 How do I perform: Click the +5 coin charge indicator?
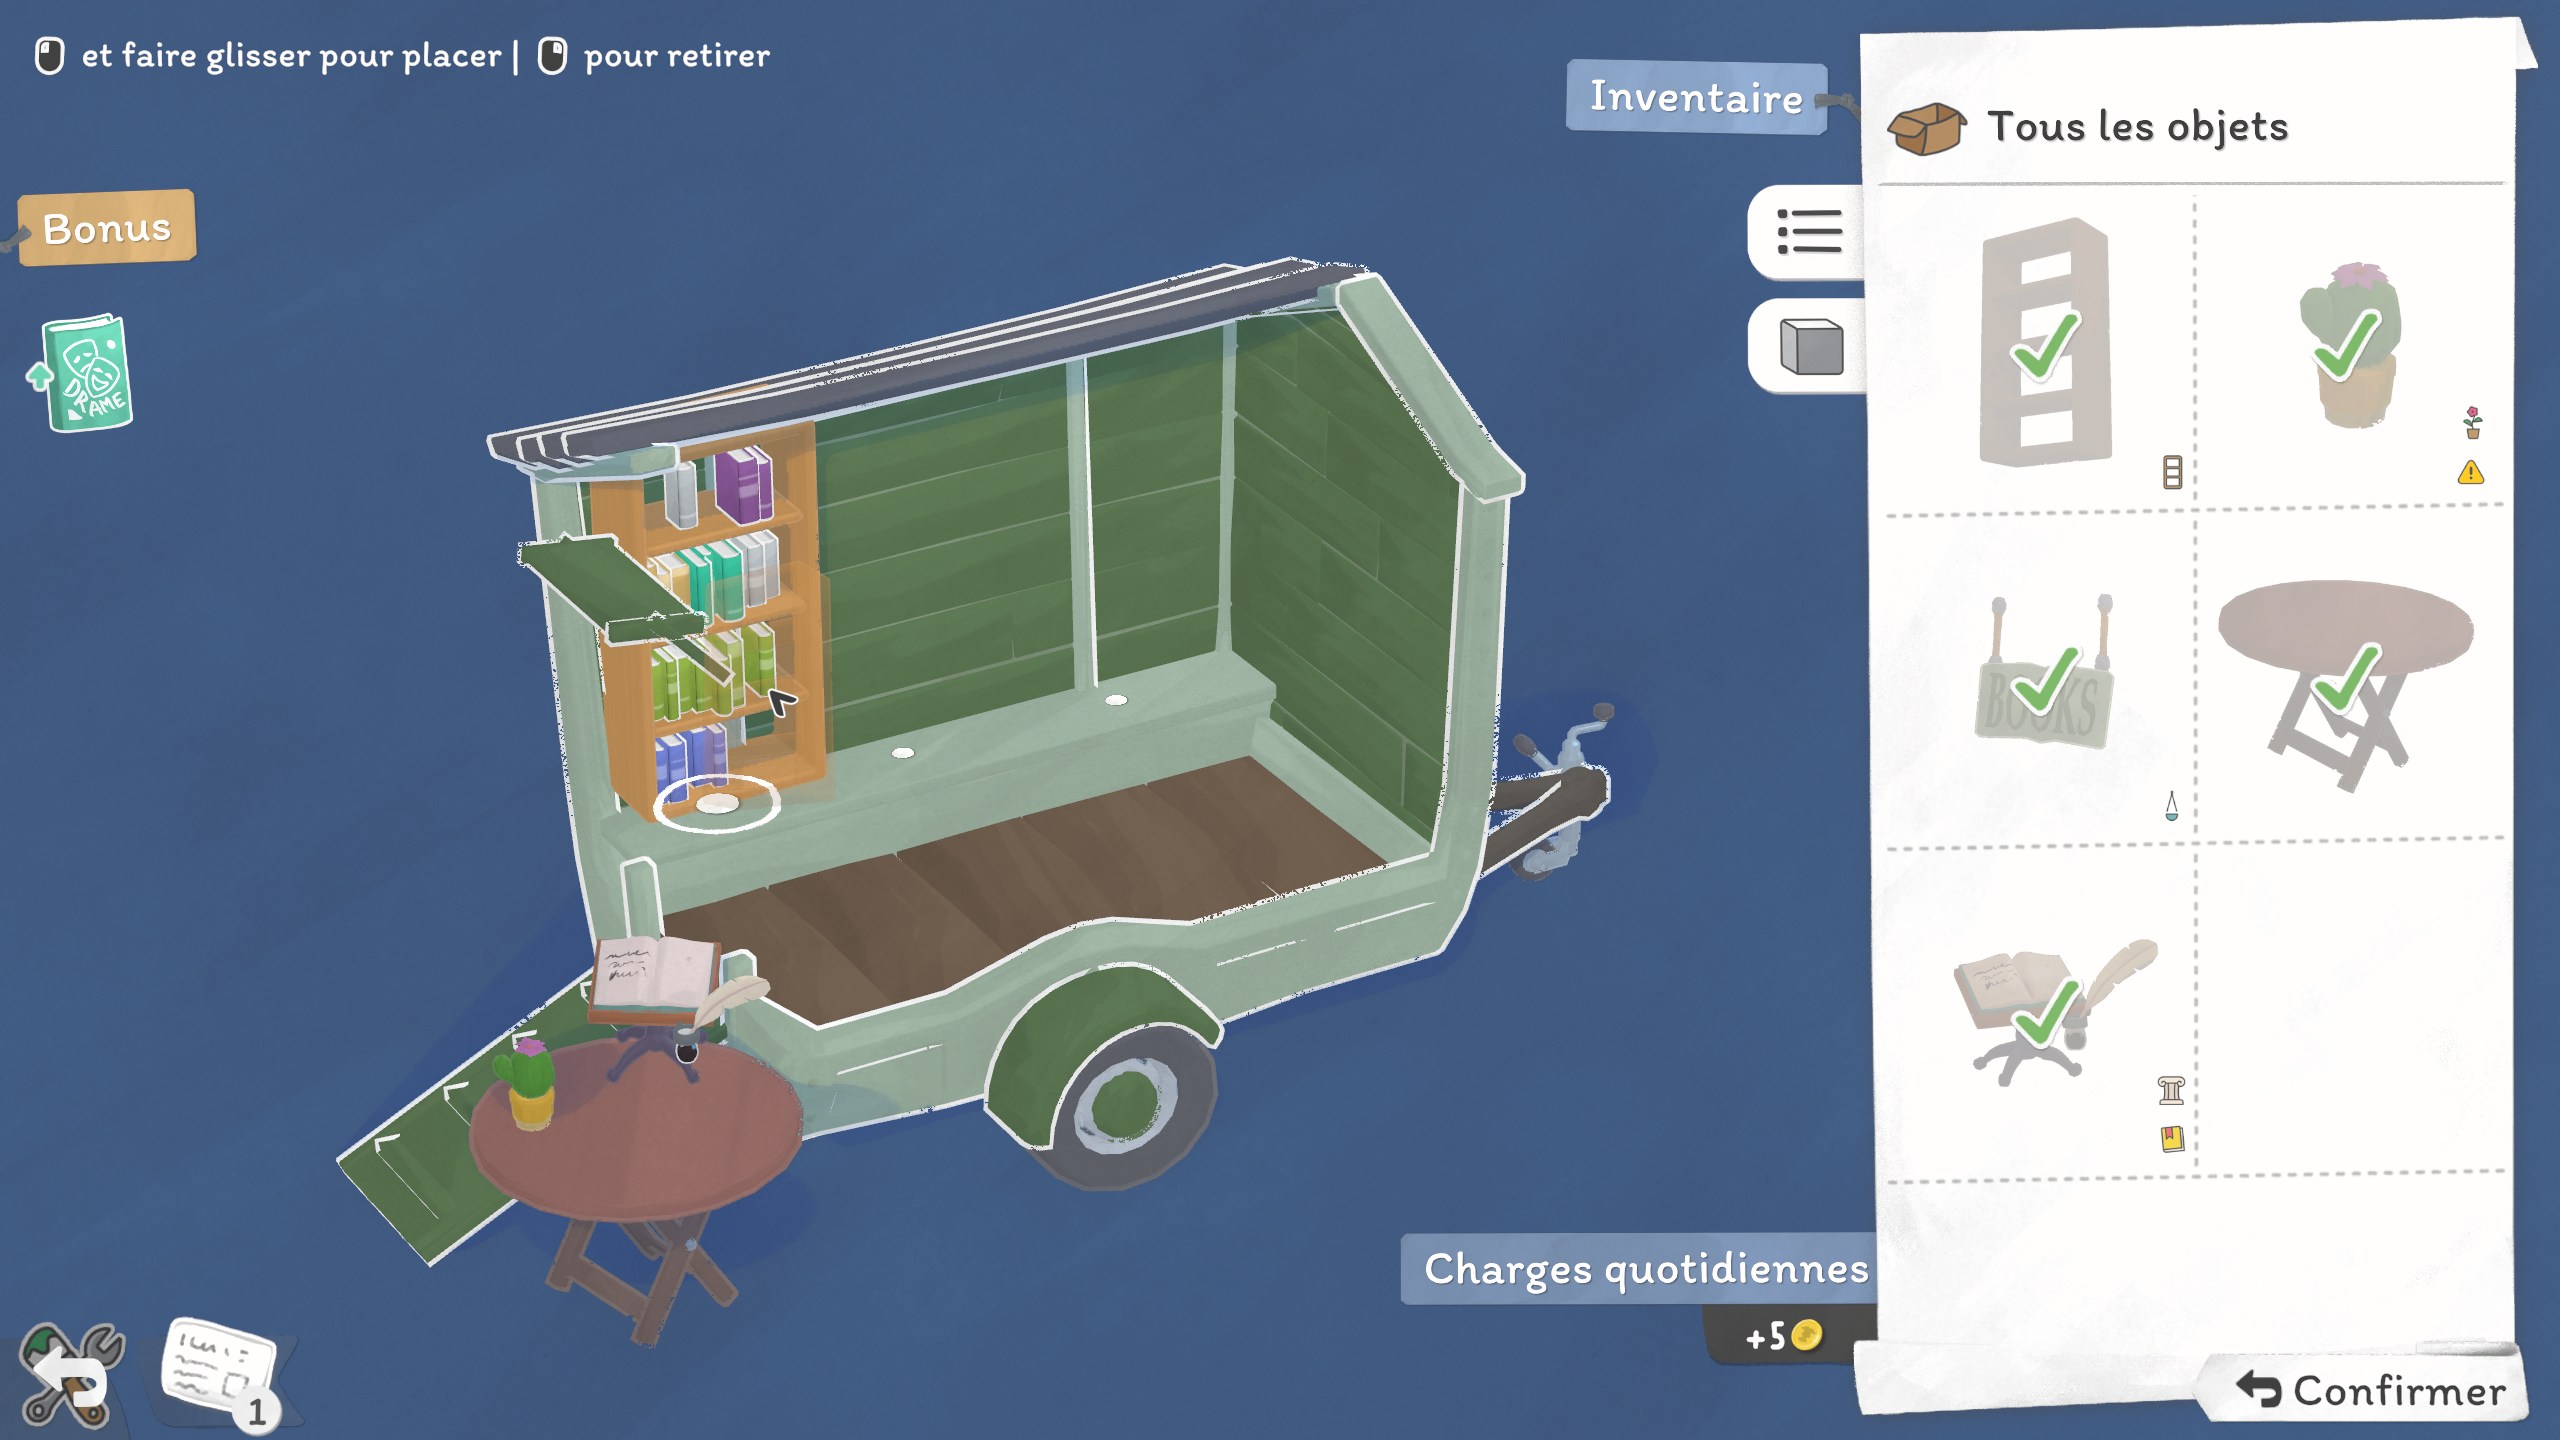point(1782,1336)
